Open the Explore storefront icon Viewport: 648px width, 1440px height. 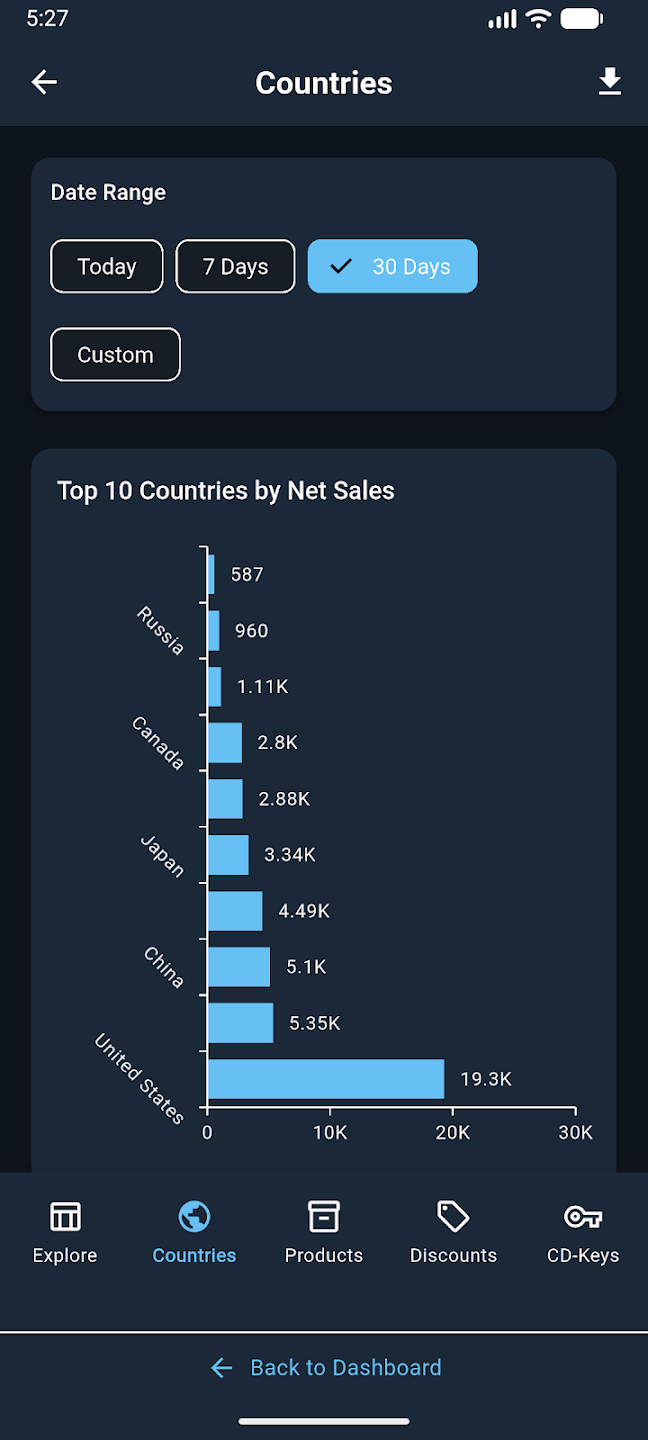click(x=65, y=1216)
